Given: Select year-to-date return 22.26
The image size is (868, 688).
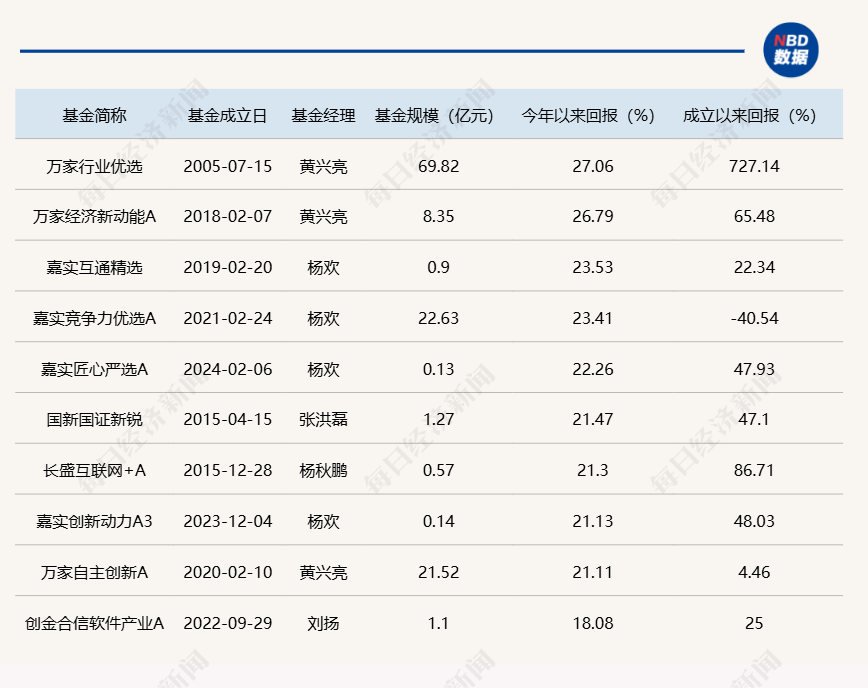Looking at the screenshot, I should (x=593, y=369).
